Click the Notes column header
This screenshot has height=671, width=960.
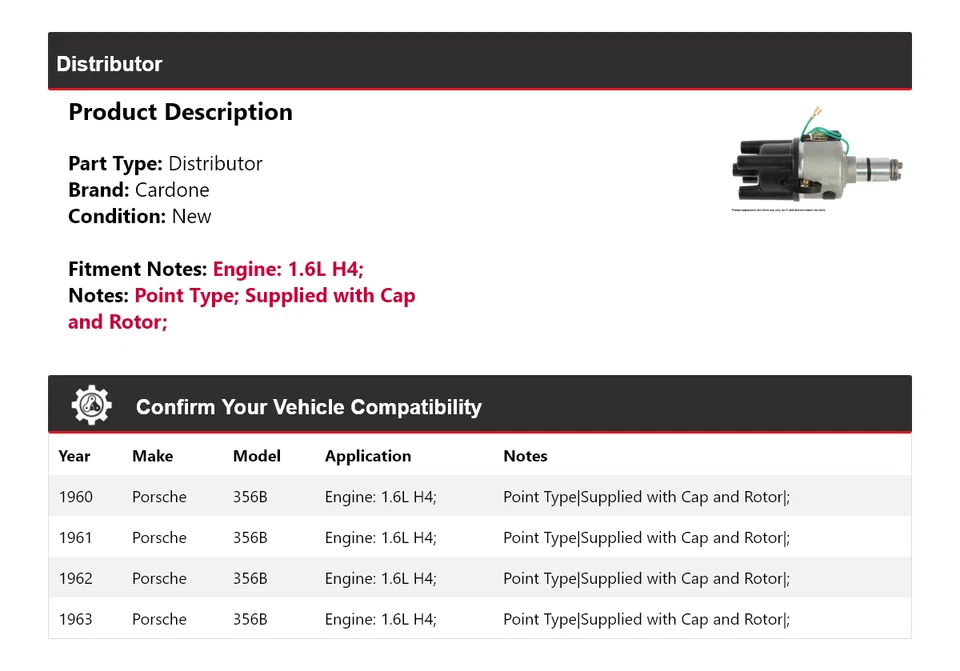pyautogui.click(x=525, y=456)
